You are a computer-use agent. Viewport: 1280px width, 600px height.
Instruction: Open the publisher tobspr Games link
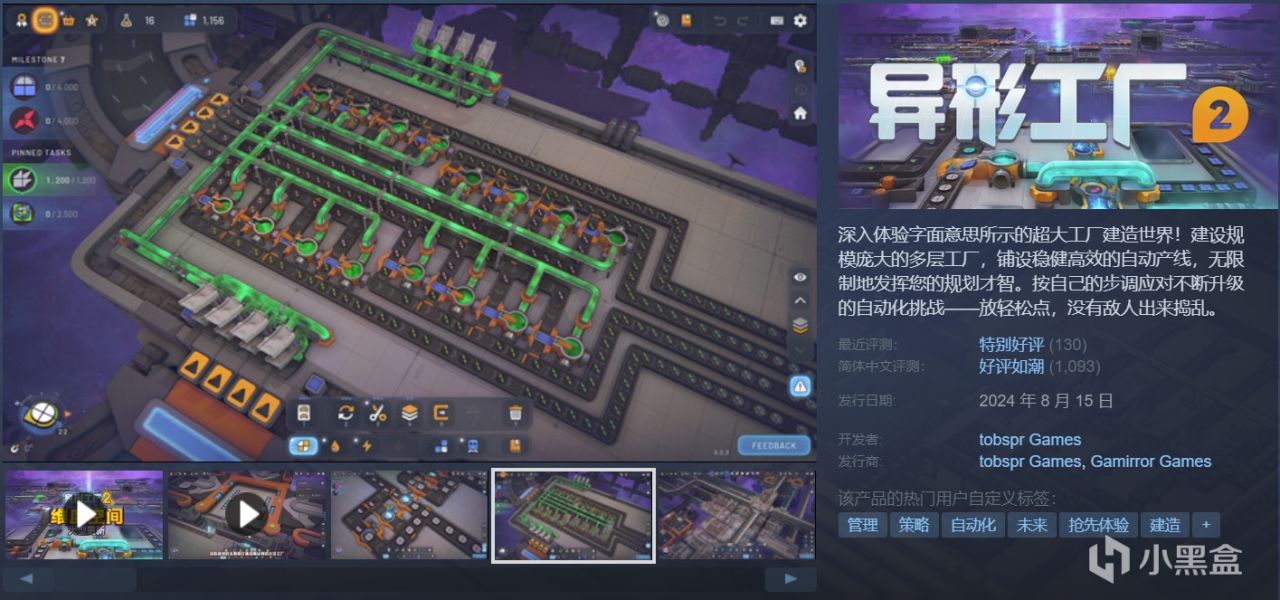[x=1030, y=461]
